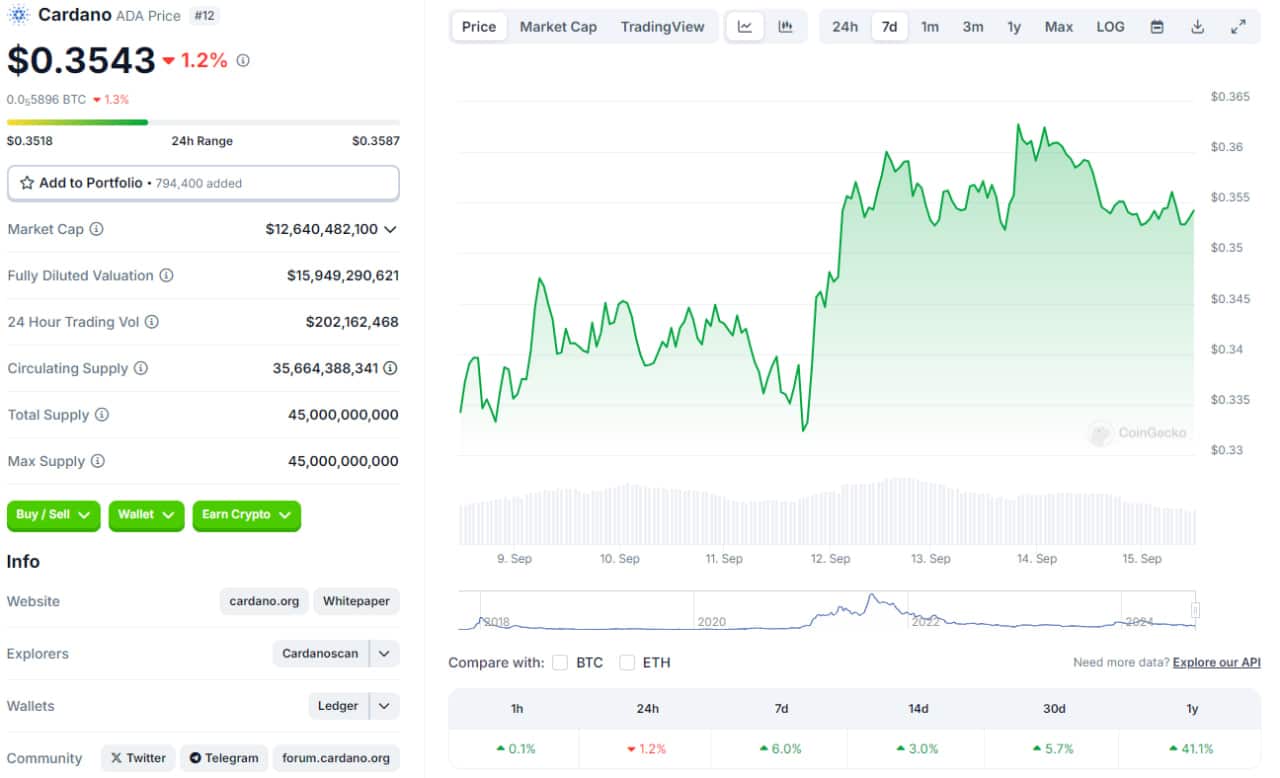
Task: Click the 7d performance value 6.0%
Action: coord(781,748)
